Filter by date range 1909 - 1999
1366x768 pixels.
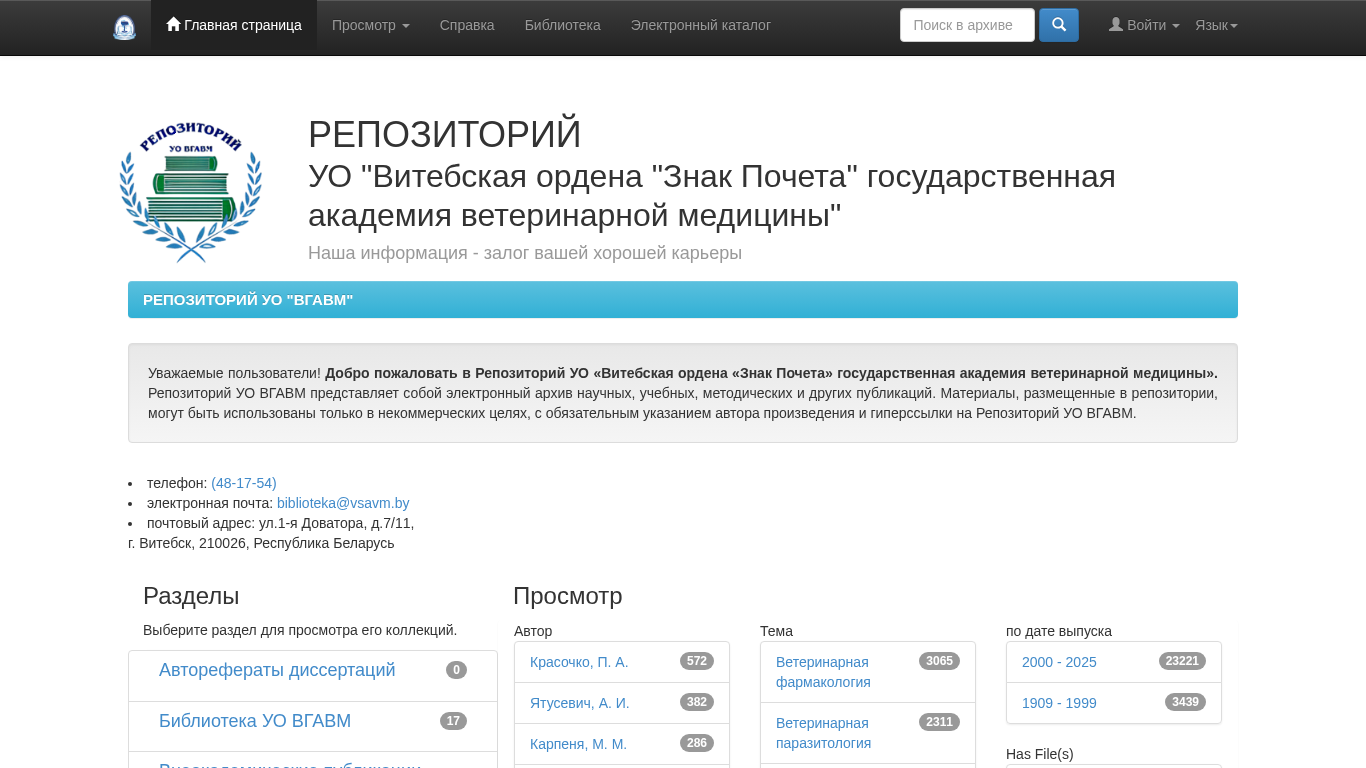[1059, 703]
